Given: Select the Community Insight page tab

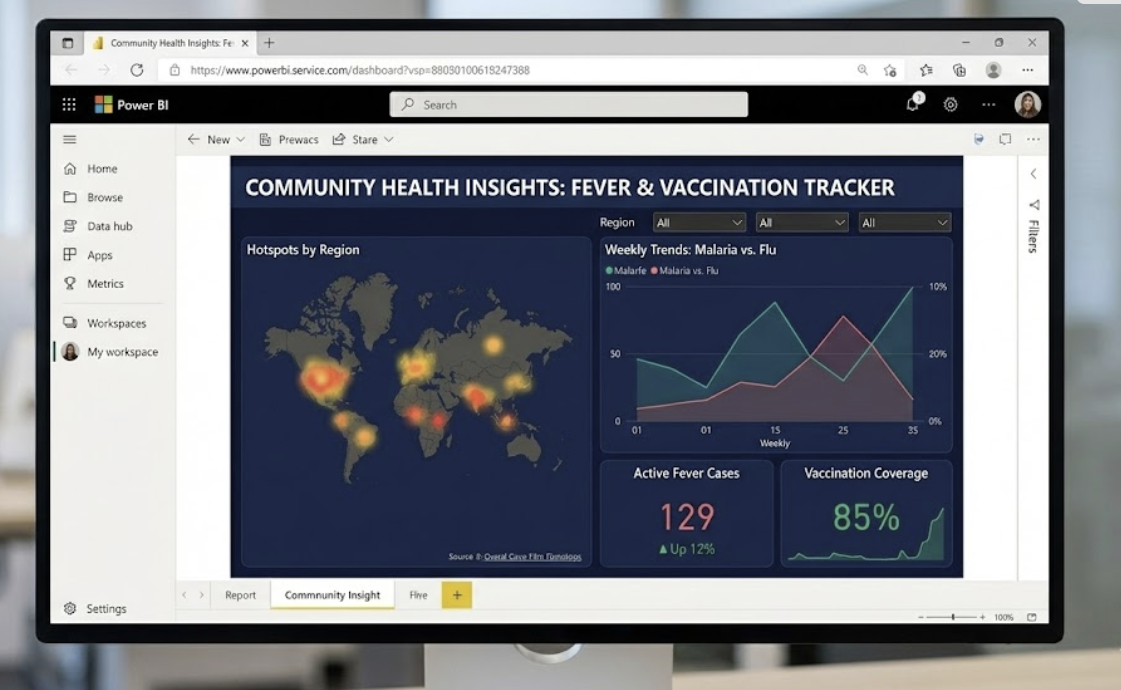Looking at the screenshot, I should pyautogui.click(x=331, y=594).
